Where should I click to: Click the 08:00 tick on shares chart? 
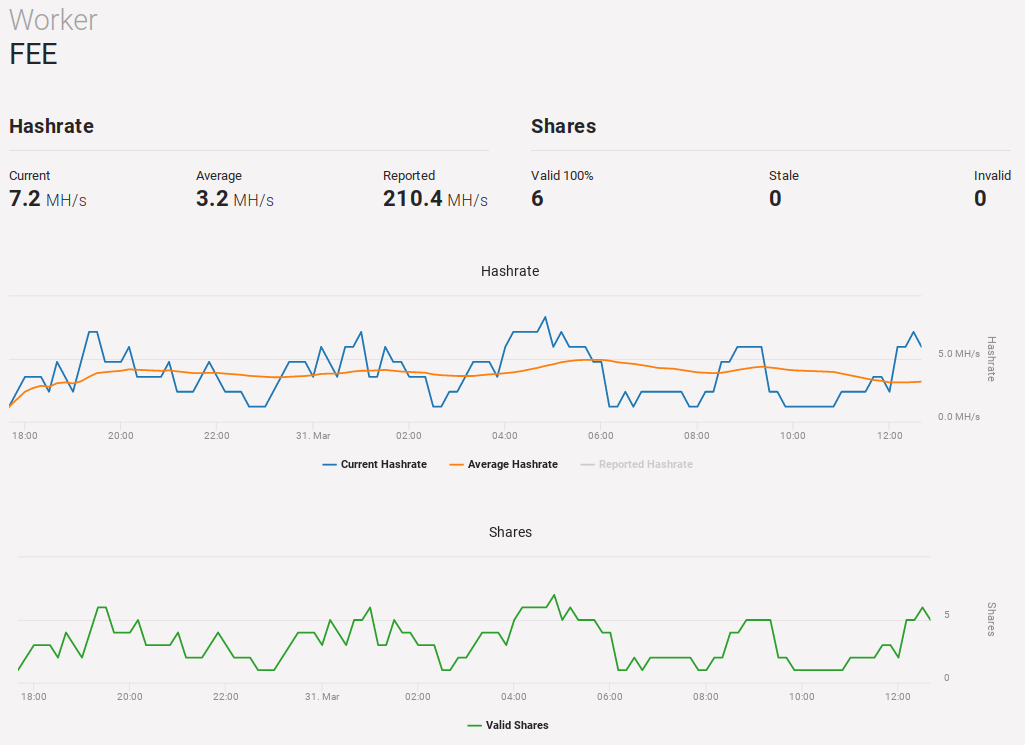pos(705,697)
